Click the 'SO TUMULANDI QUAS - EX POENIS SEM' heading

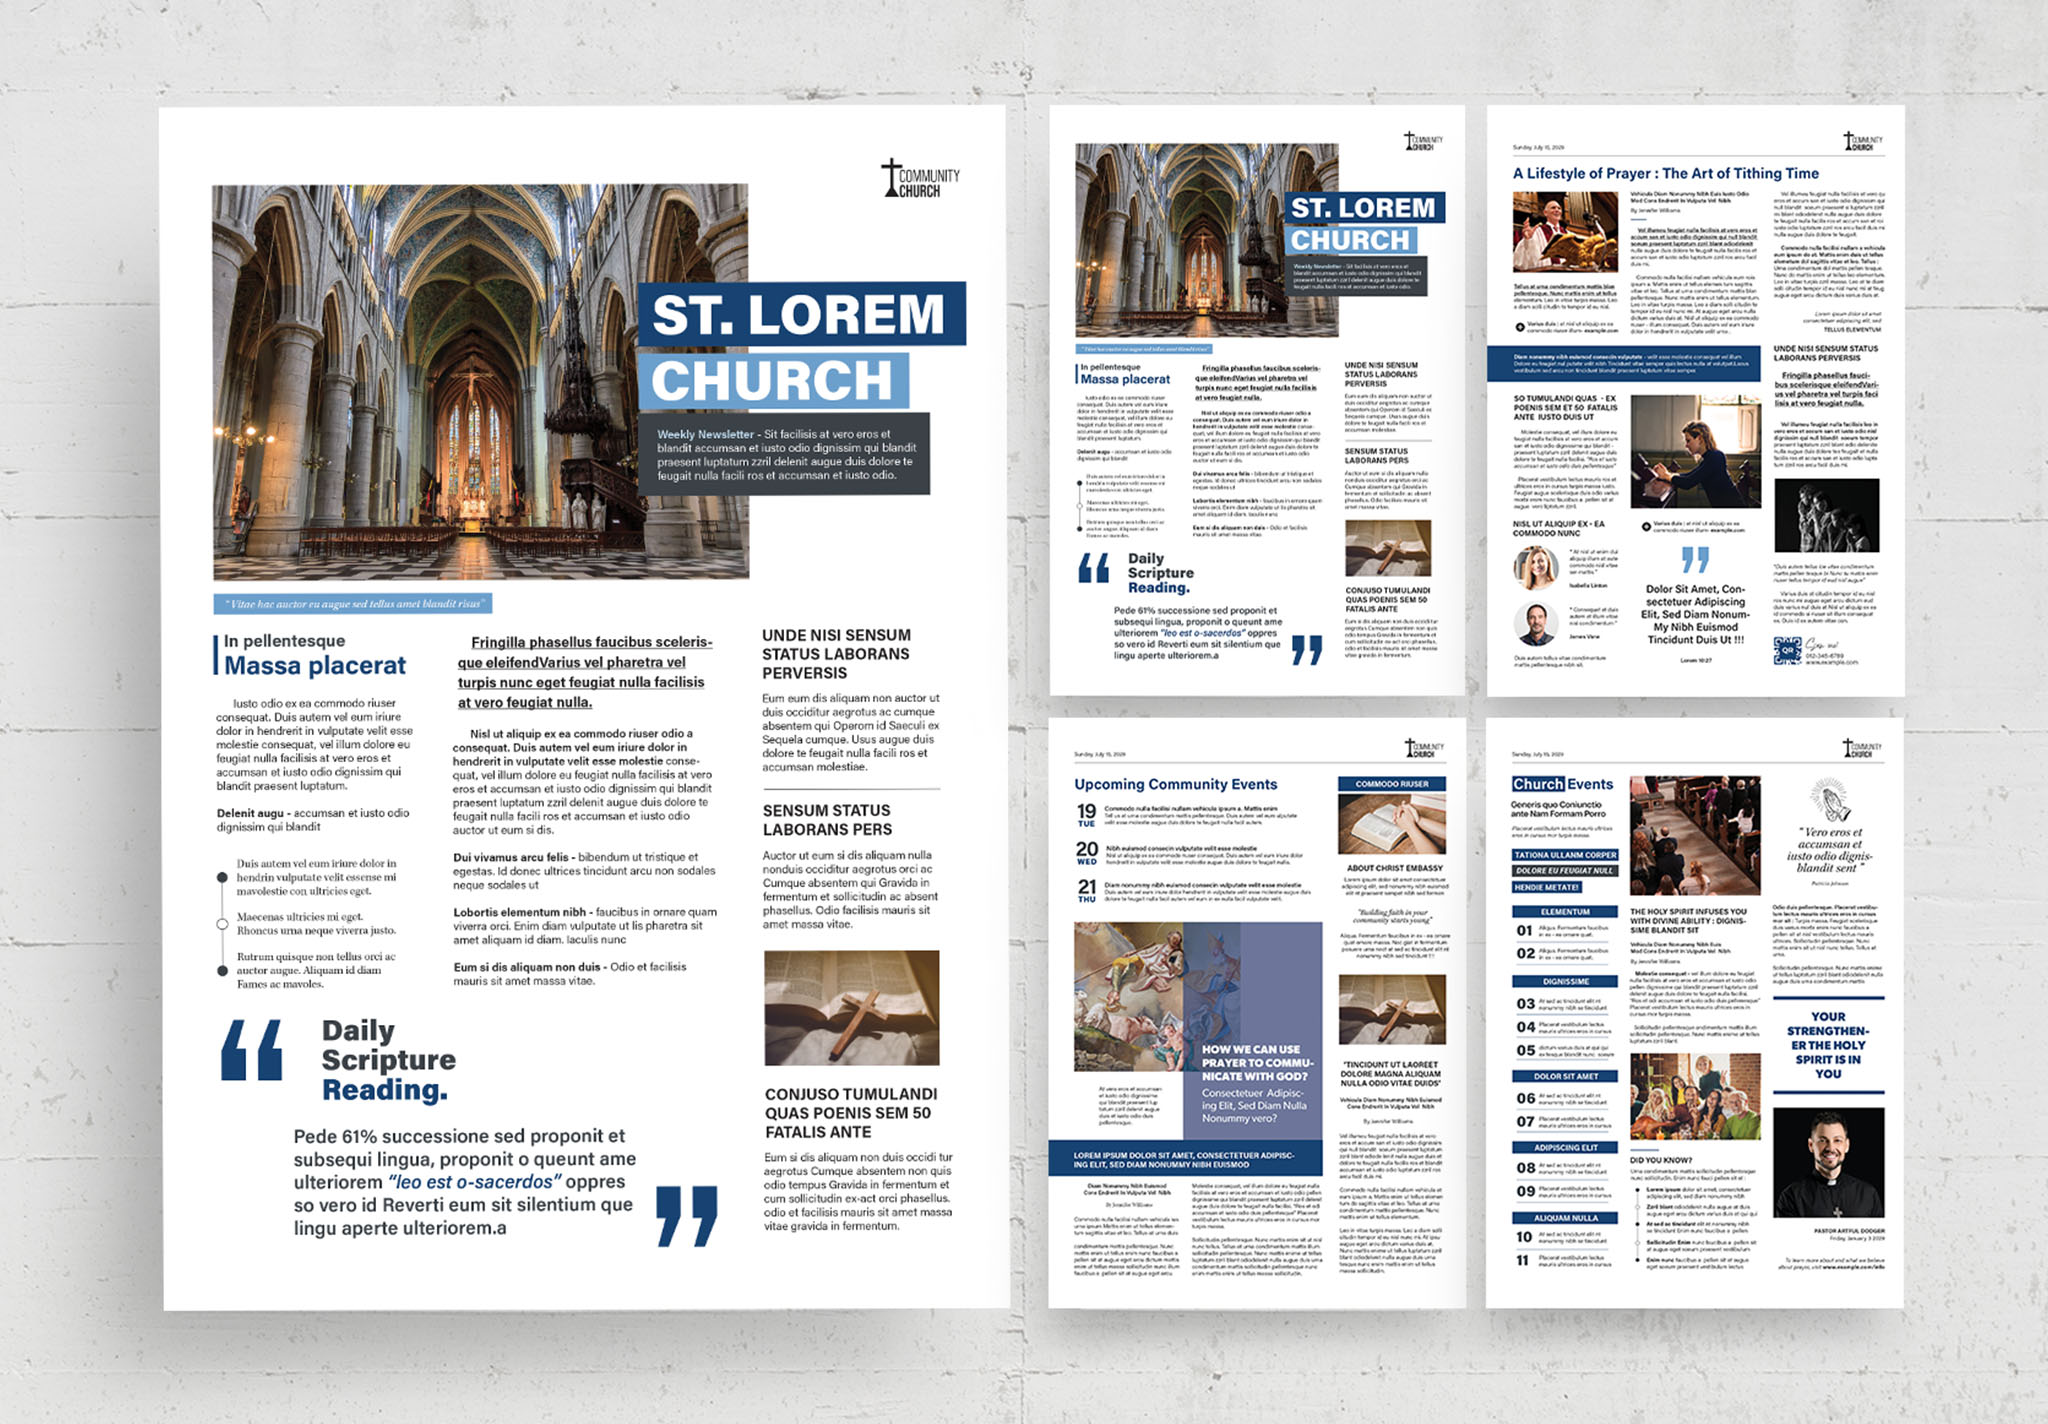(1565, 408)
